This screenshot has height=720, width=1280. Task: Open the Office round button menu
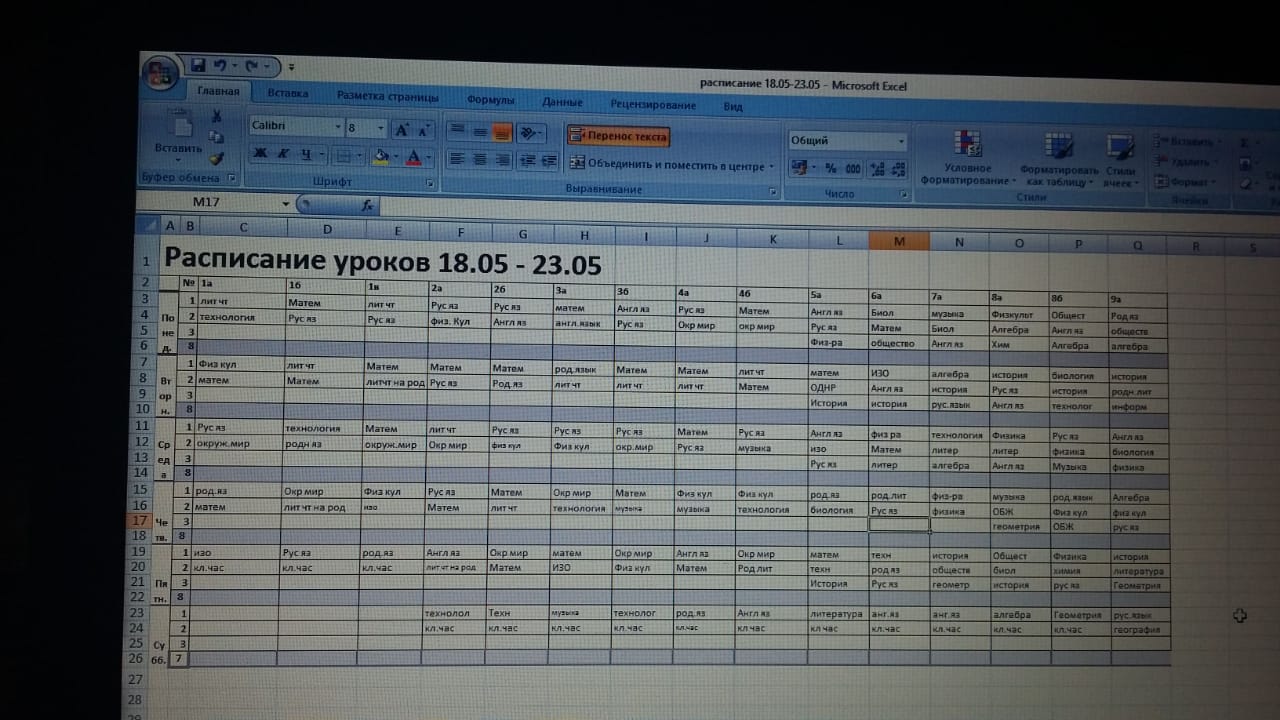click(x=158, y=72)
